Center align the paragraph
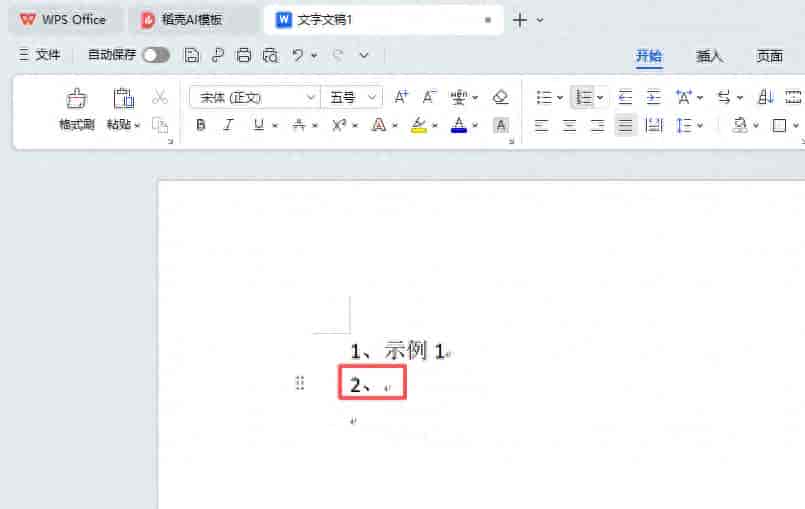 tap(569, 125)
